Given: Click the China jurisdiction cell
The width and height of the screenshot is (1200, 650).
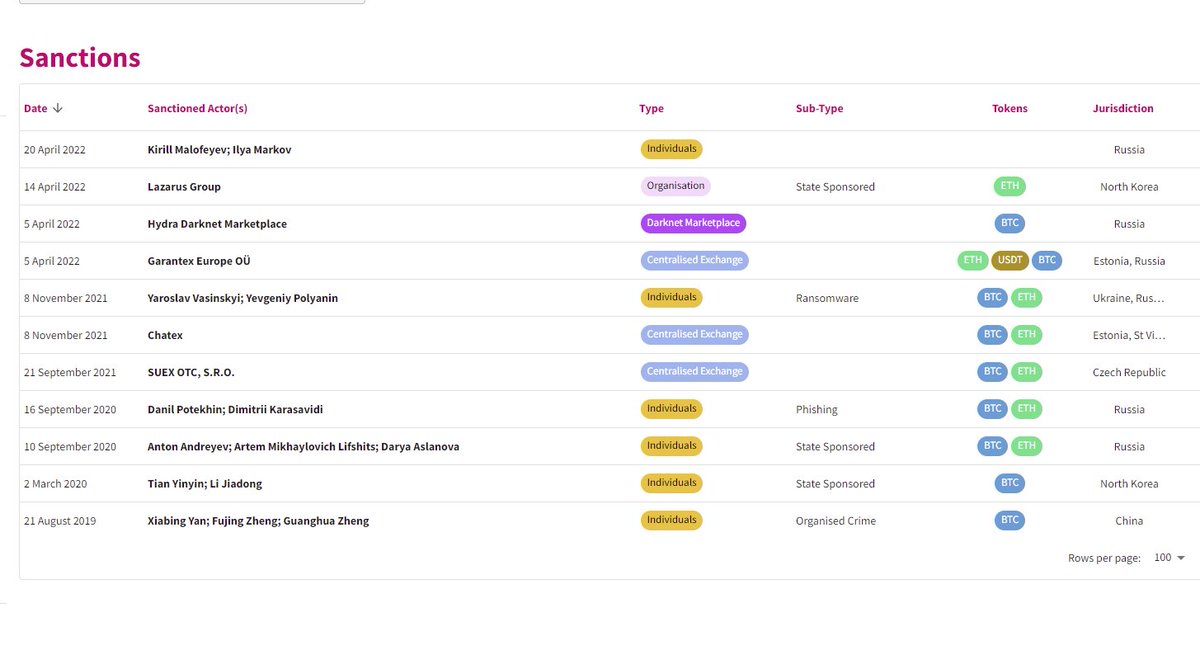Looking at the screenshot, I should (1129, 520).
